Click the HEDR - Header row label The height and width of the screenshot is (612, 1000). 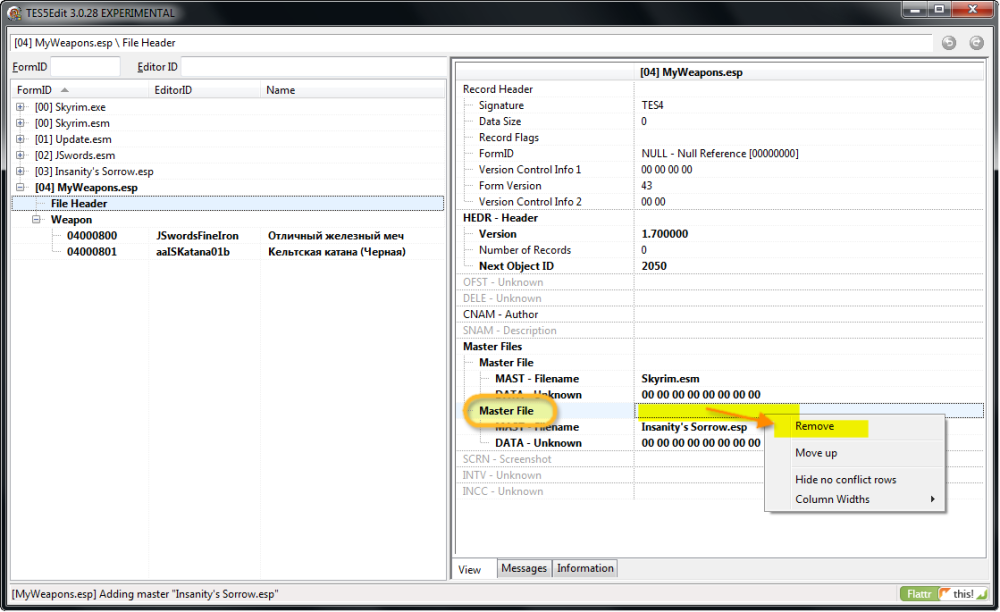pos(500,218)
